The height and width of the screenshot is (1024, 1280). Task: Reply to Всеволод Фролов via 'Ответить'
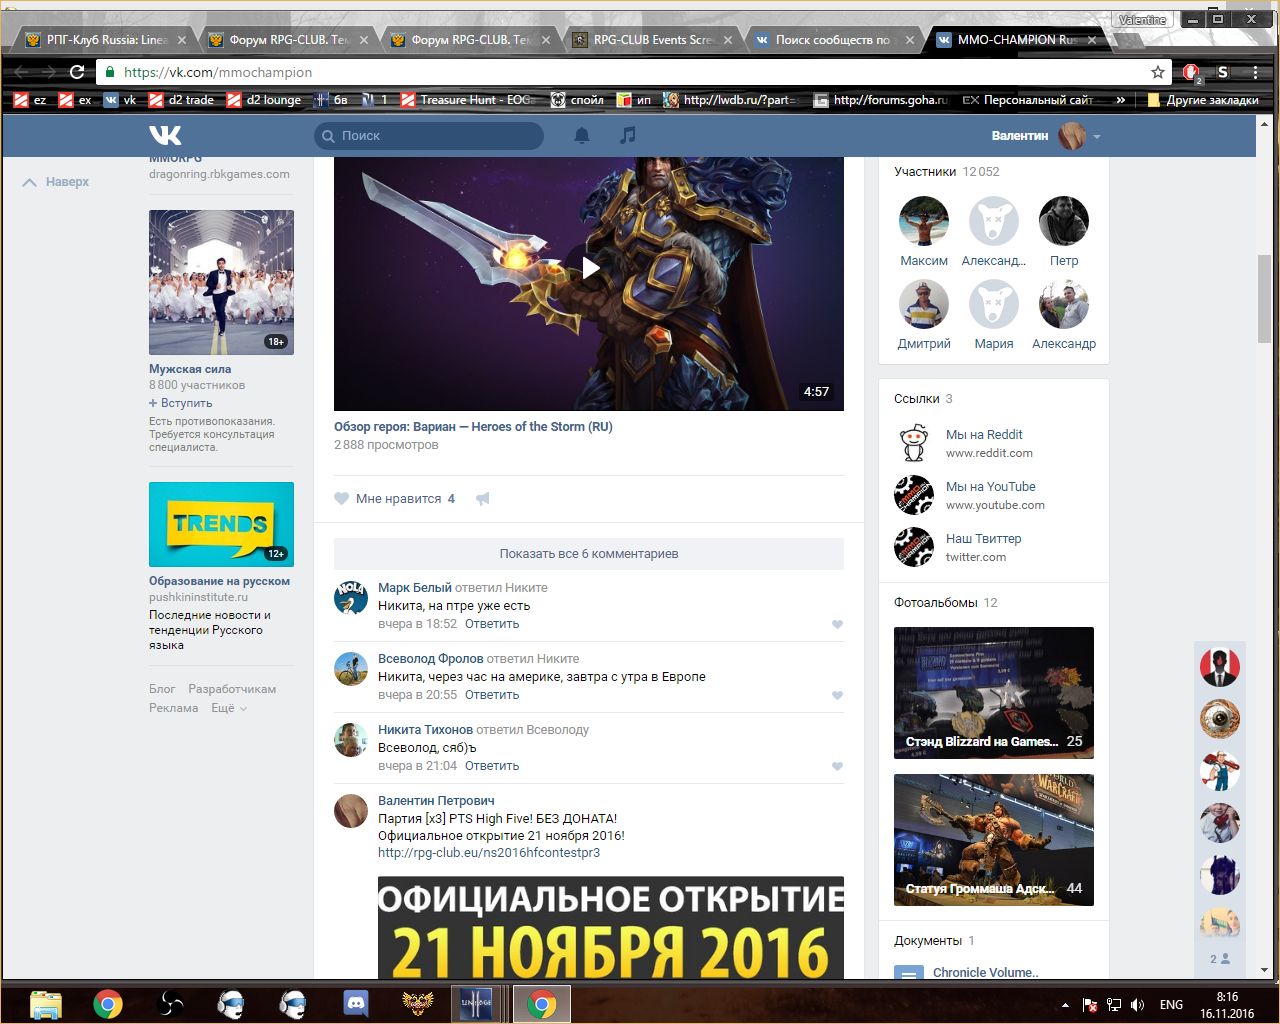[x=492, y=695]
